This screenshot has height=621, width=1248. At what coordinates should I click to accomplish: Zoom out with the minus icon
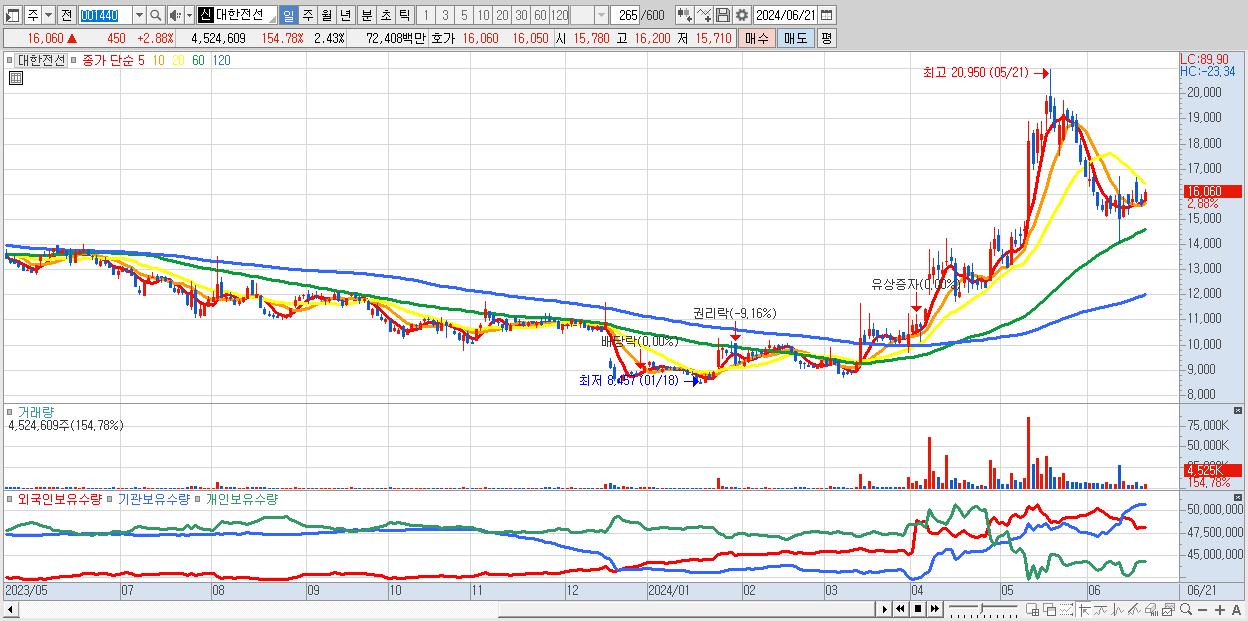point(1202,610)
